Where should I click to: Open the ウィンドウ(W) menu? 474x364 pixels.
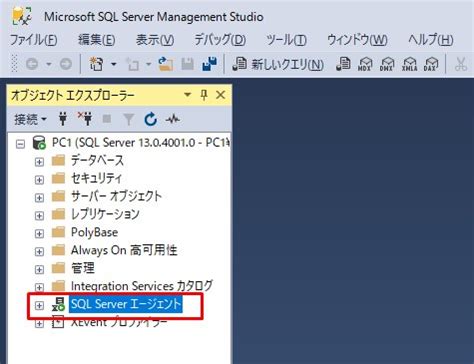point(357,40)
